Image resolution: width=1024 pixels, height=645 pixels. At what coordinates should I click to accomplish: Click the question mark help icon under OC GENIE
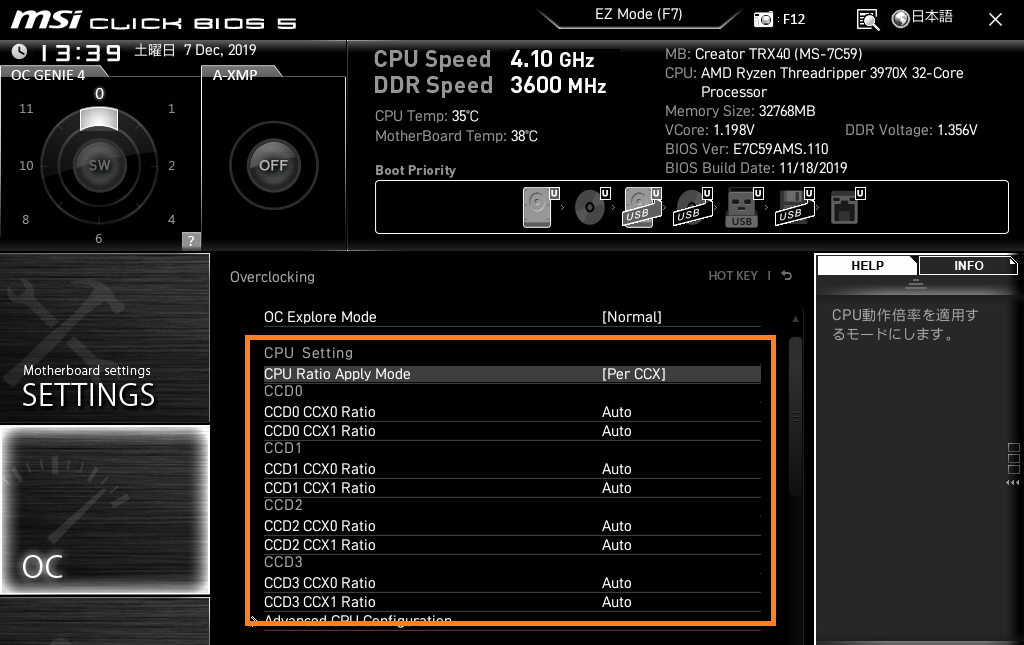point(191,240)
